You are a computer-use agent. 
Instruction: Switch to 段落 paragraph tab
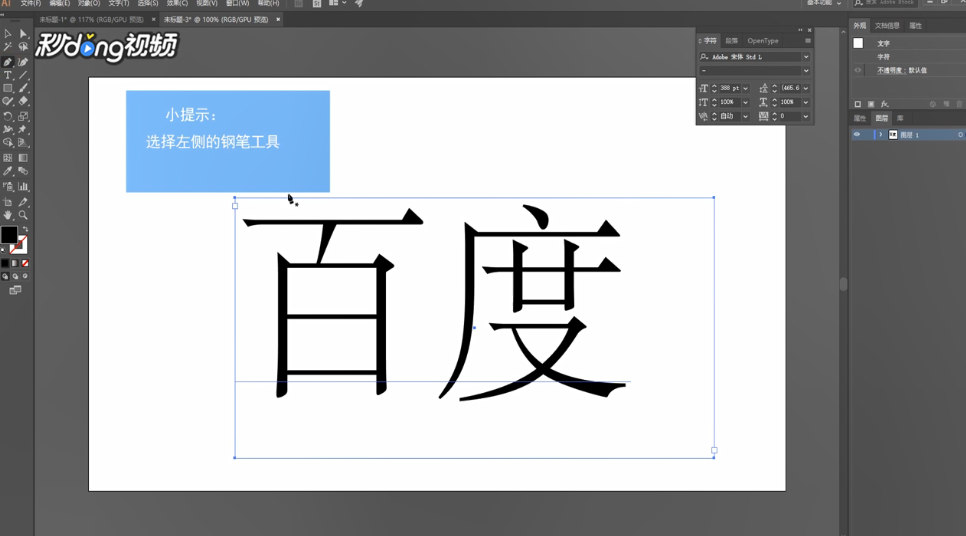click(731, 41)
